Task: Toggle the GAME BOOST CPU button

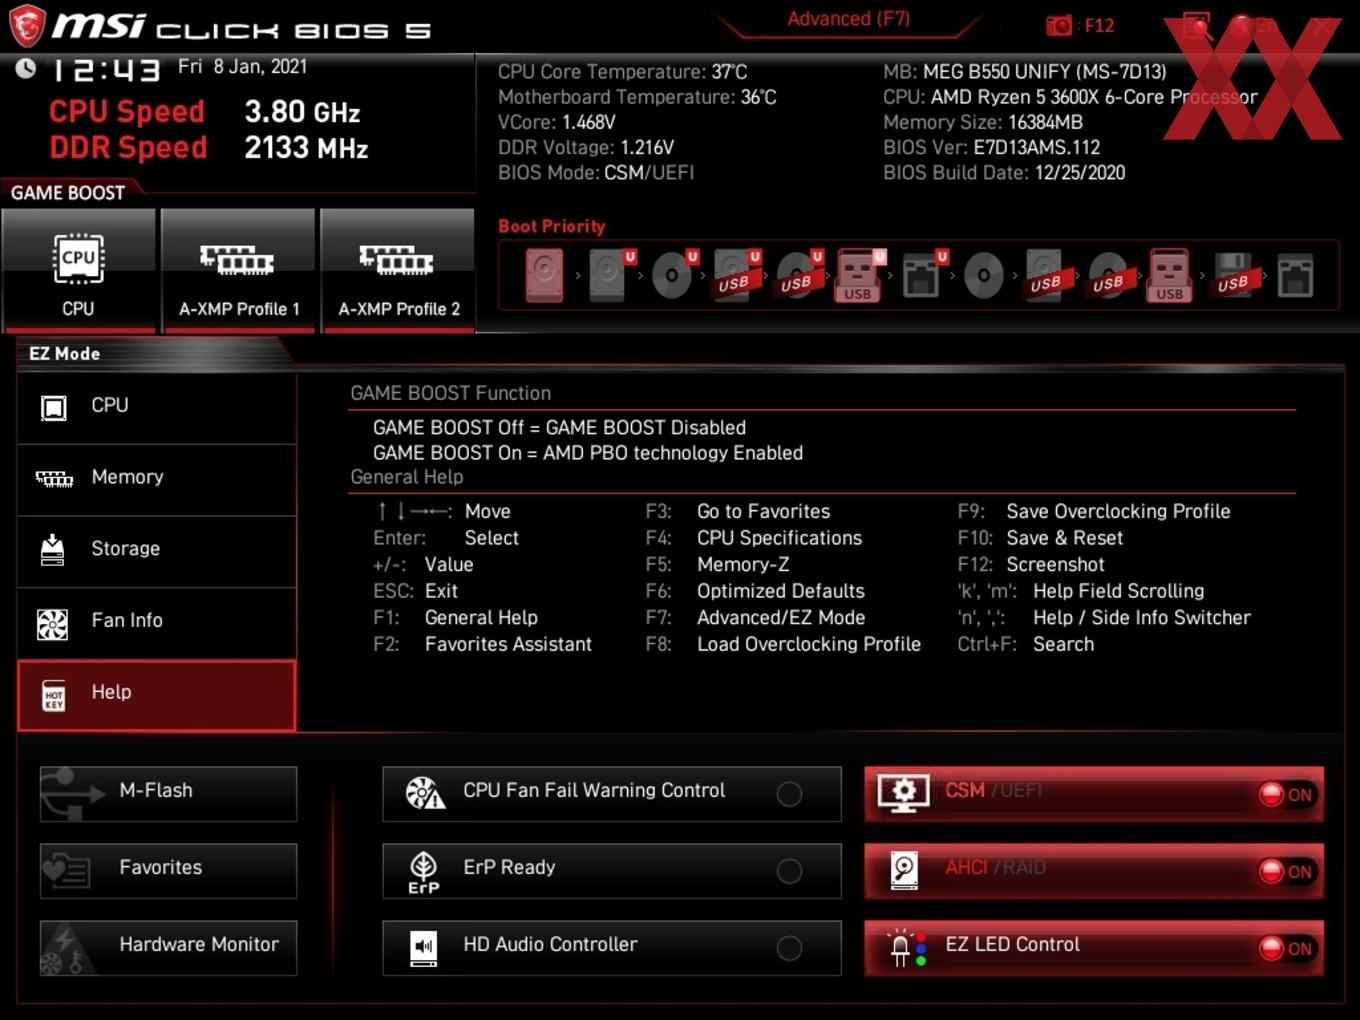Action: coord(79,270)
